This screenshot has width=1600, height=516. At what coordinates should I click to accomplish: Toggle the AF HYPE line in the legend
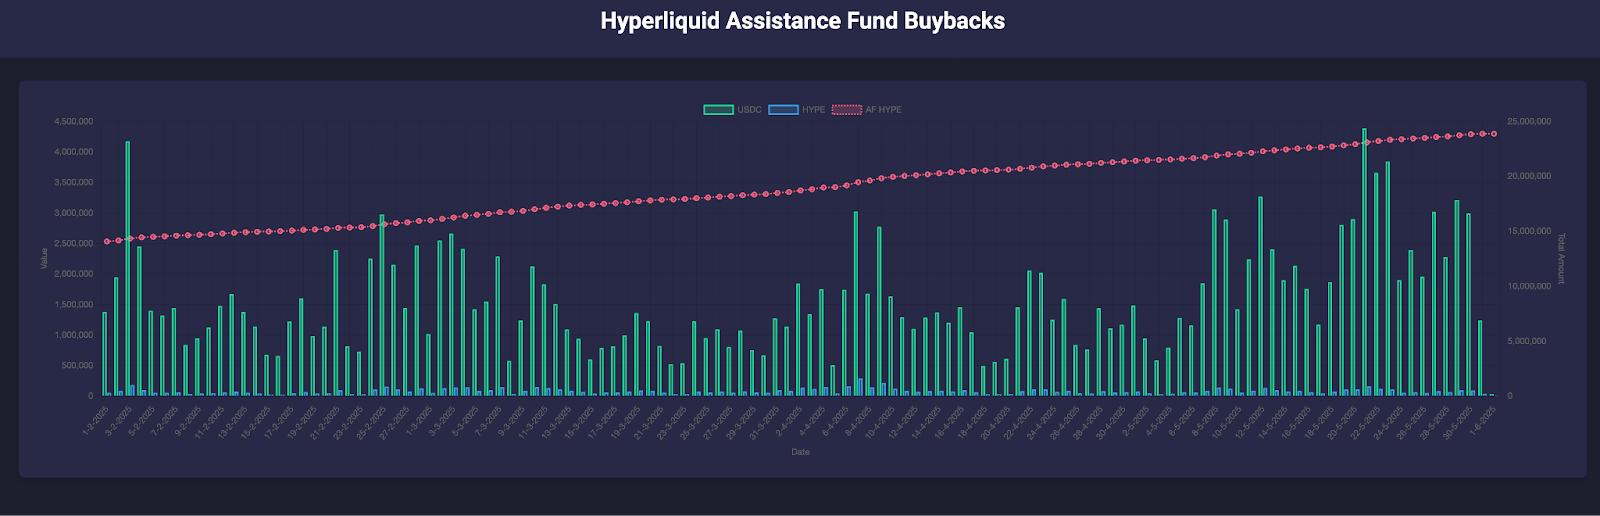pyautogui.click(x=867, y=110)
